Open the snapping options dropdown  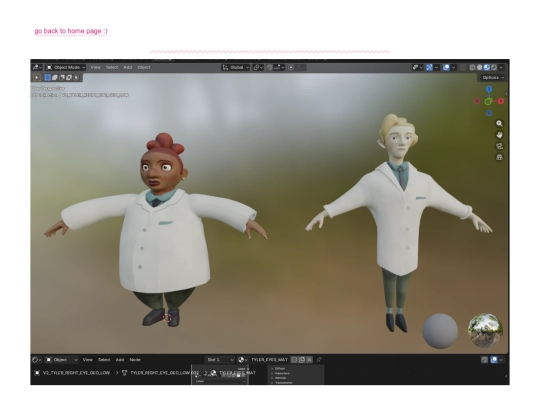tap(279, 68)
